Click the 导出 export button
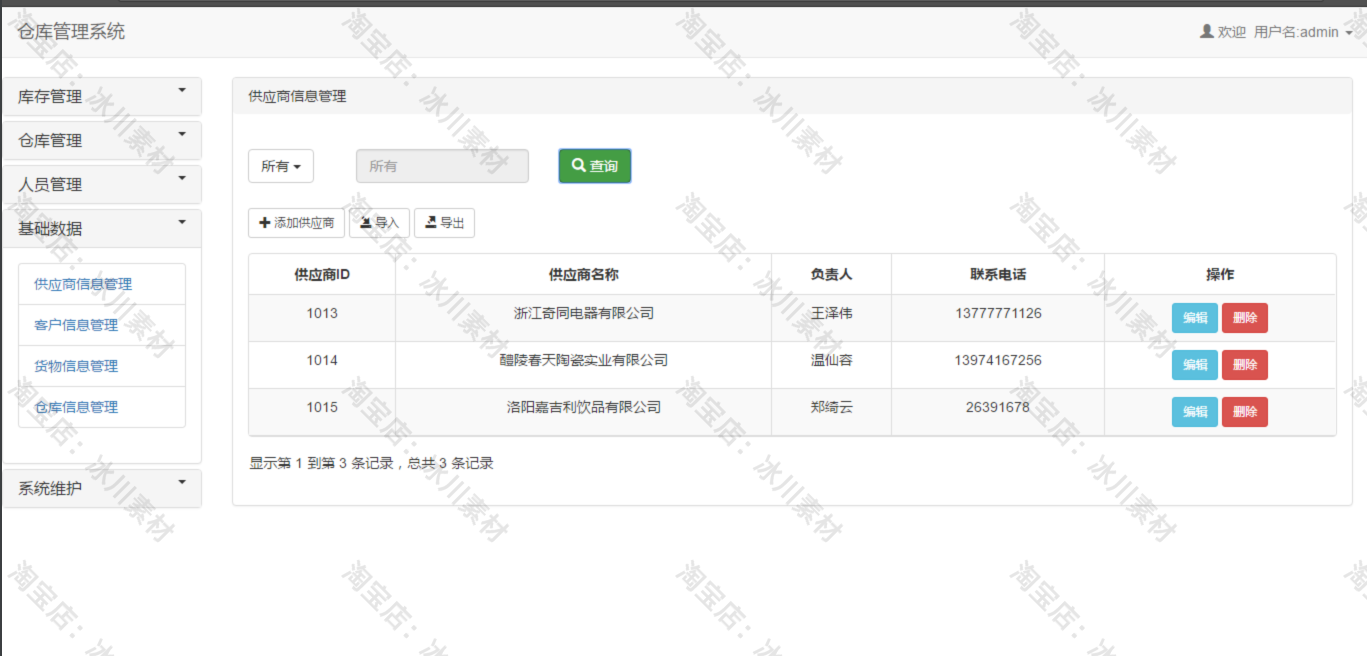Image resolution: width=1367 pixels, height=656 pixels. [x=444, y=223]
